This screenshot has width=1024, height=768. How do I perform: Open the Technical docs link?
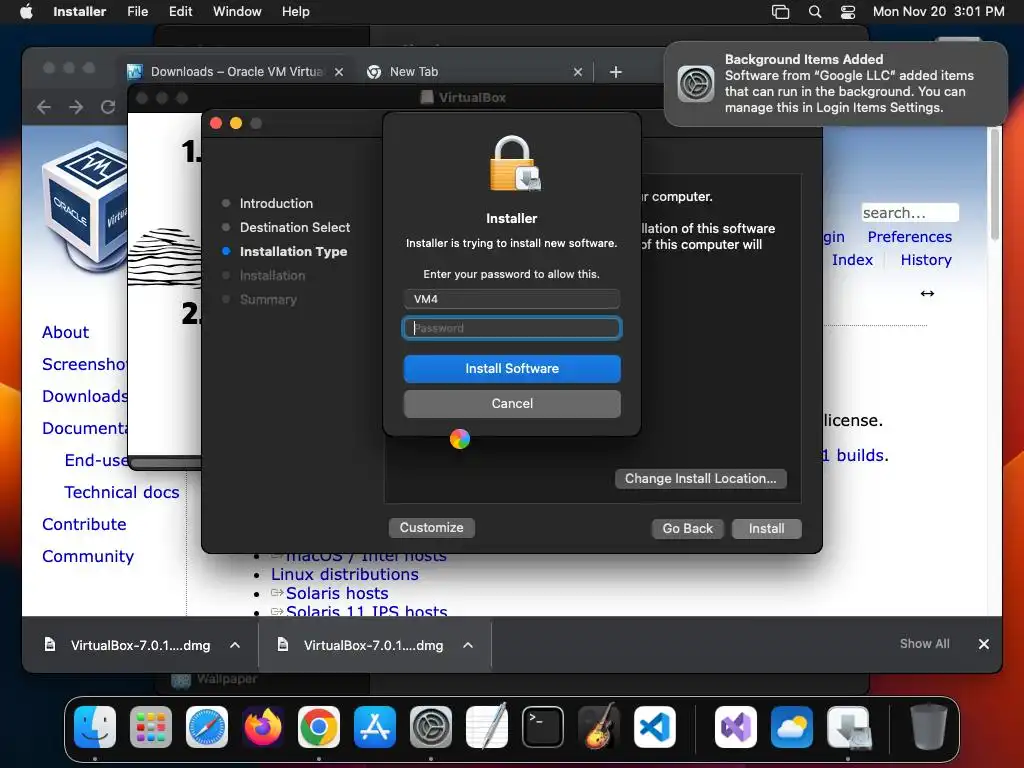[121, 492]
